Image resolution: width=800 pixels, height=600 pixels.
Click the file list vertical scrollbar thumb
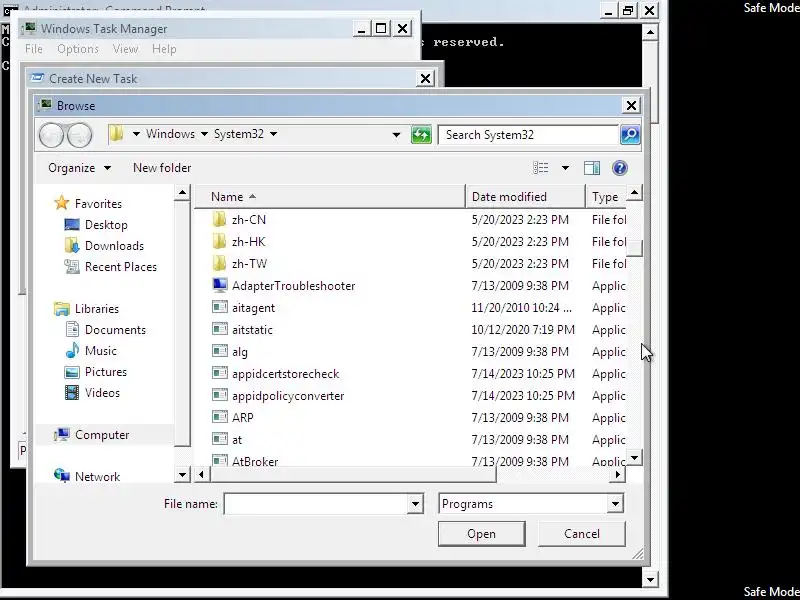tap(635, 248)
